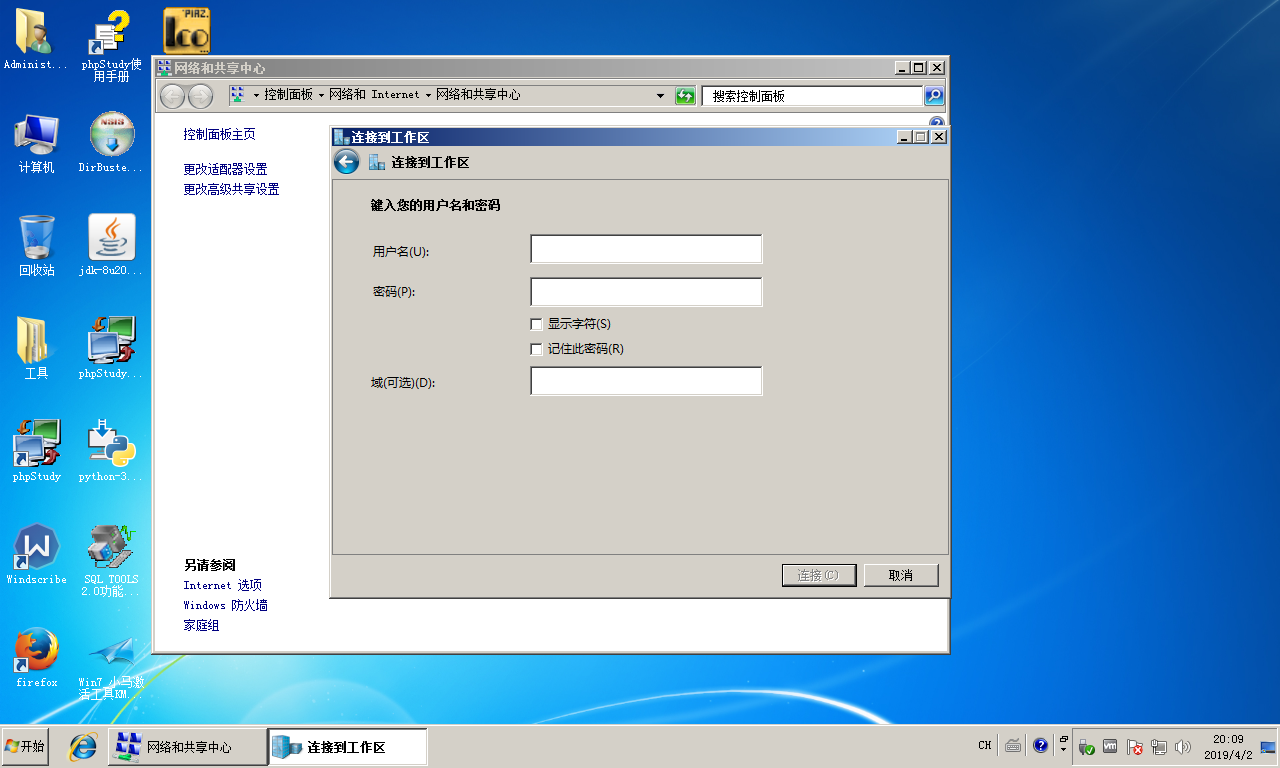Screen dimensions: 1280x768
Task: Open the 计算机 desktop icon
Action: [x=36, y=140]
